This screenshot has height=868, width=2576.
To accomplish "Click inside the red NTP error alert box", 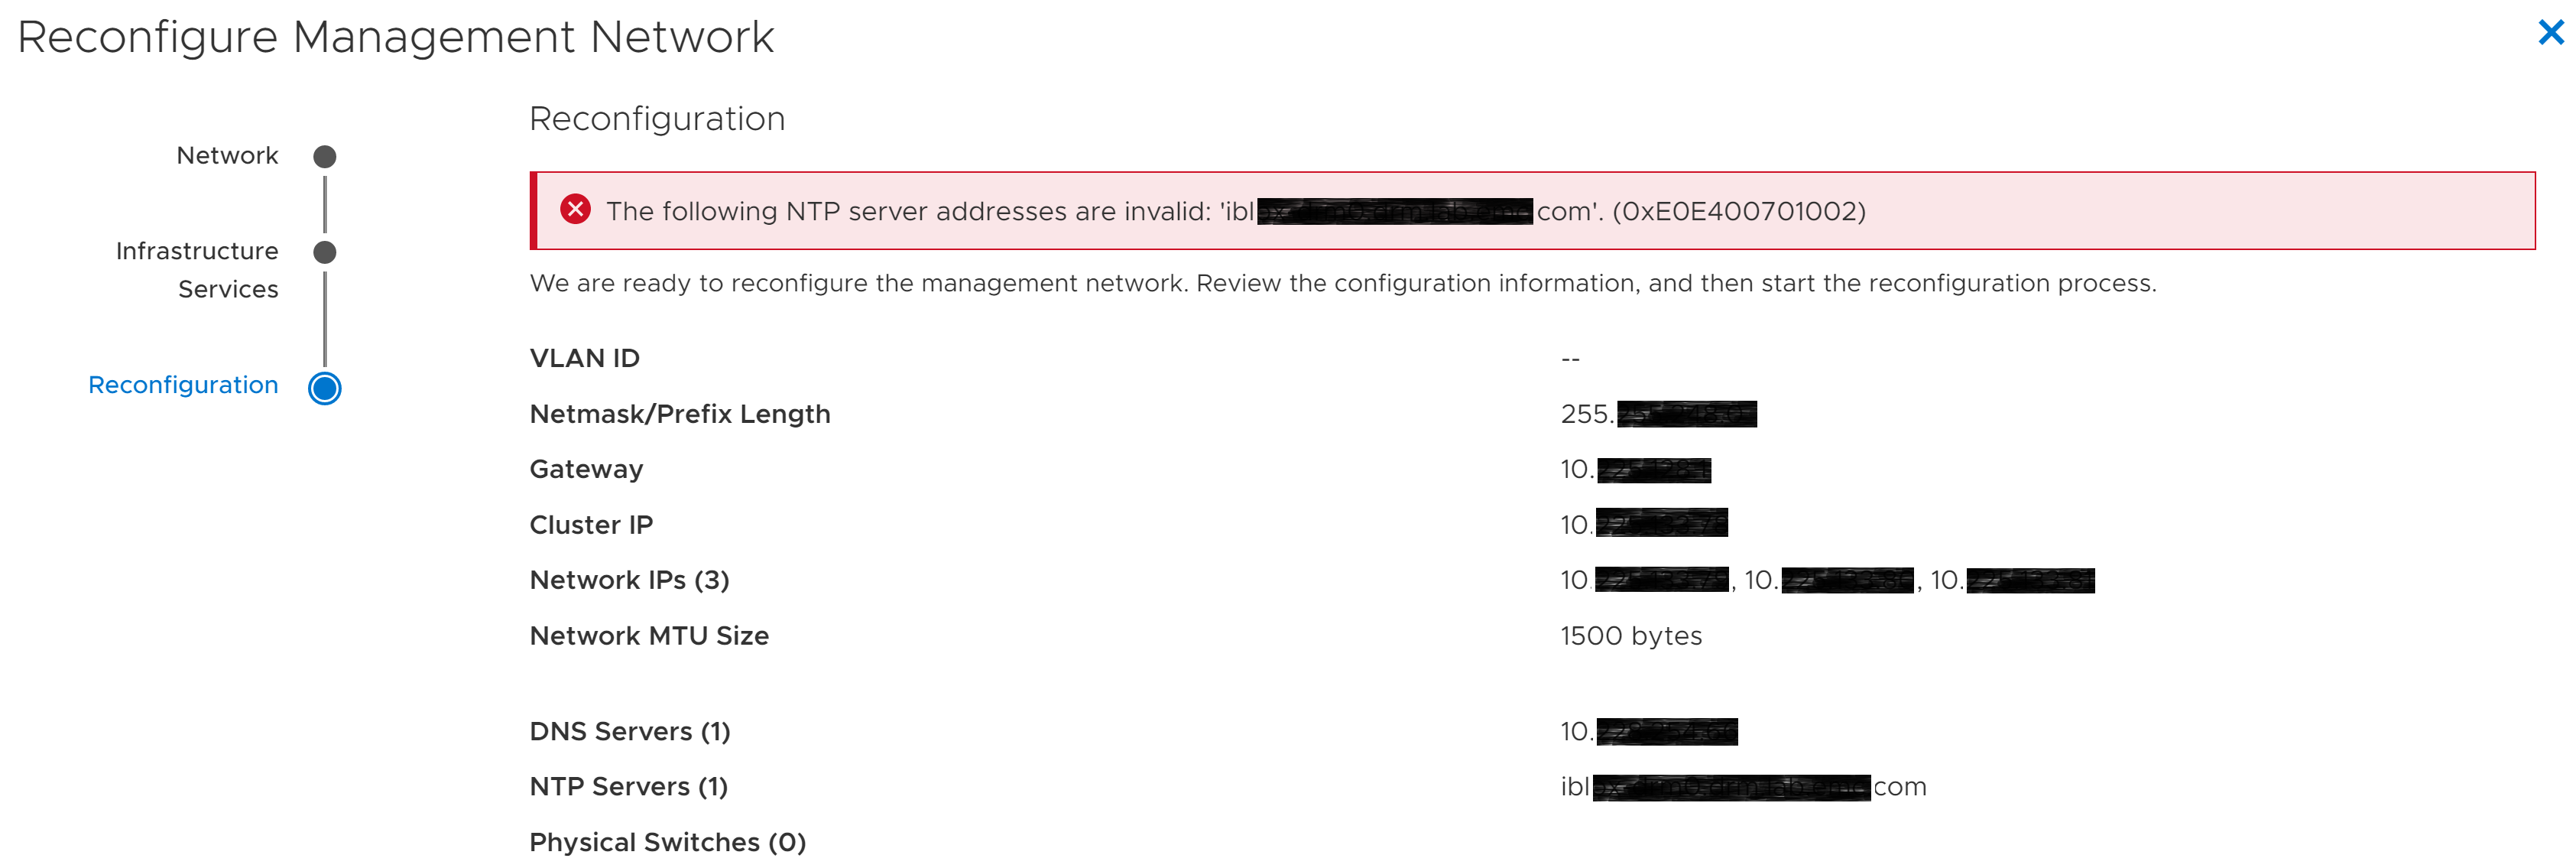I will [1300, 211].
